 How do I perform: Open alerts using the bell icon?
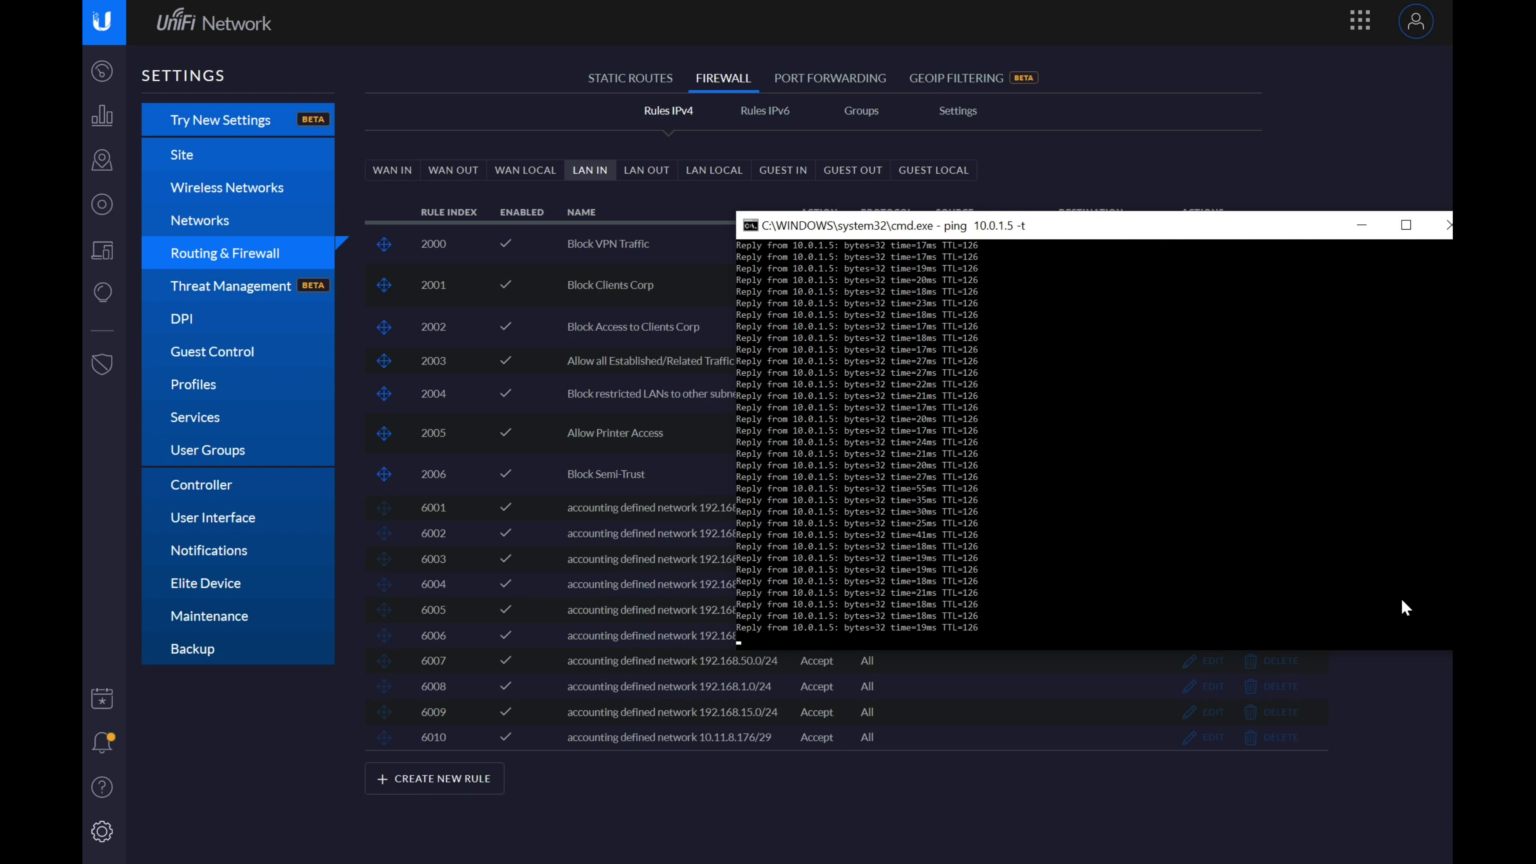102,742
